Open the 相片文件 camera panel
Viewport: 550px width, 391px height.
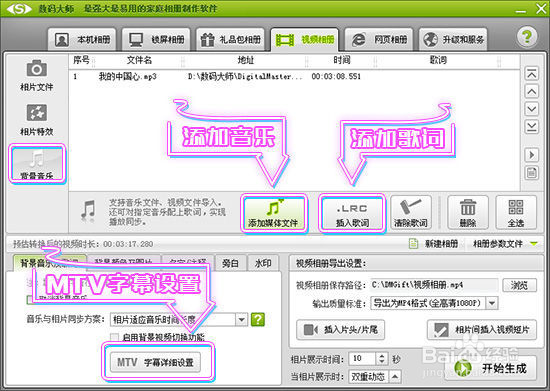click(36, 75)
